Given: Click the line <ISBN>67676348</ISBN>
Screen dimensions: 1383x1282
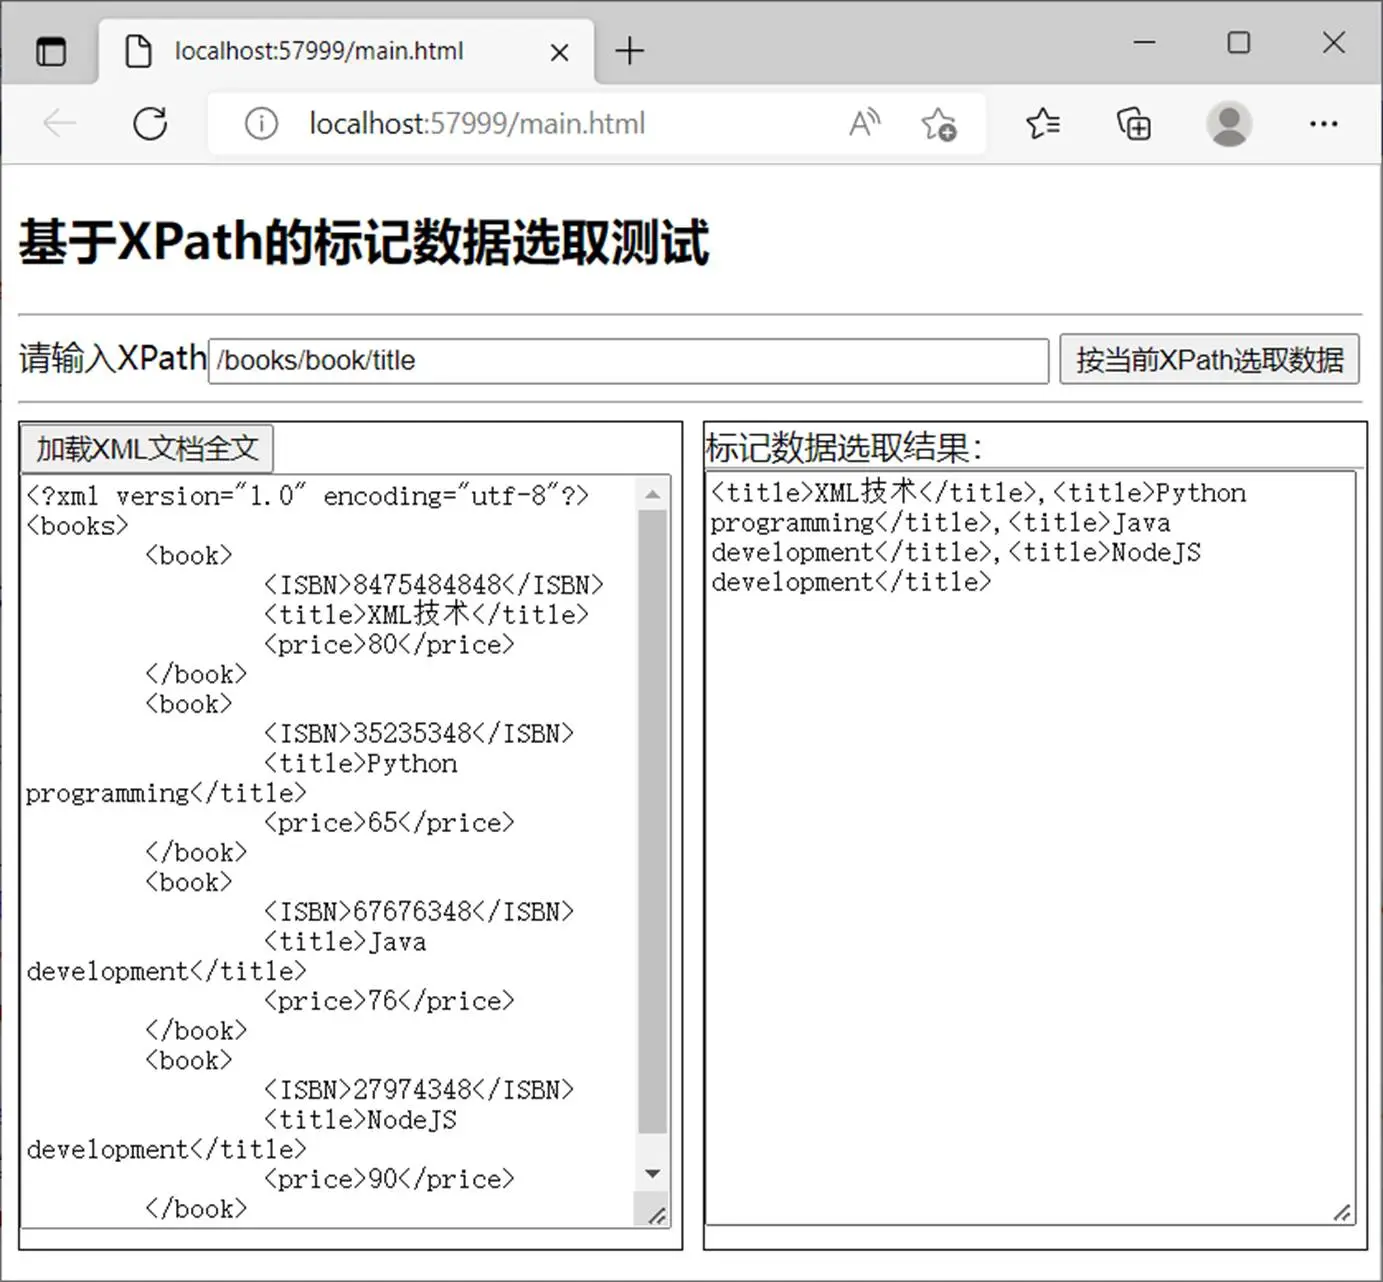Looking at the screenshot, I should click(x=419, y=911).
